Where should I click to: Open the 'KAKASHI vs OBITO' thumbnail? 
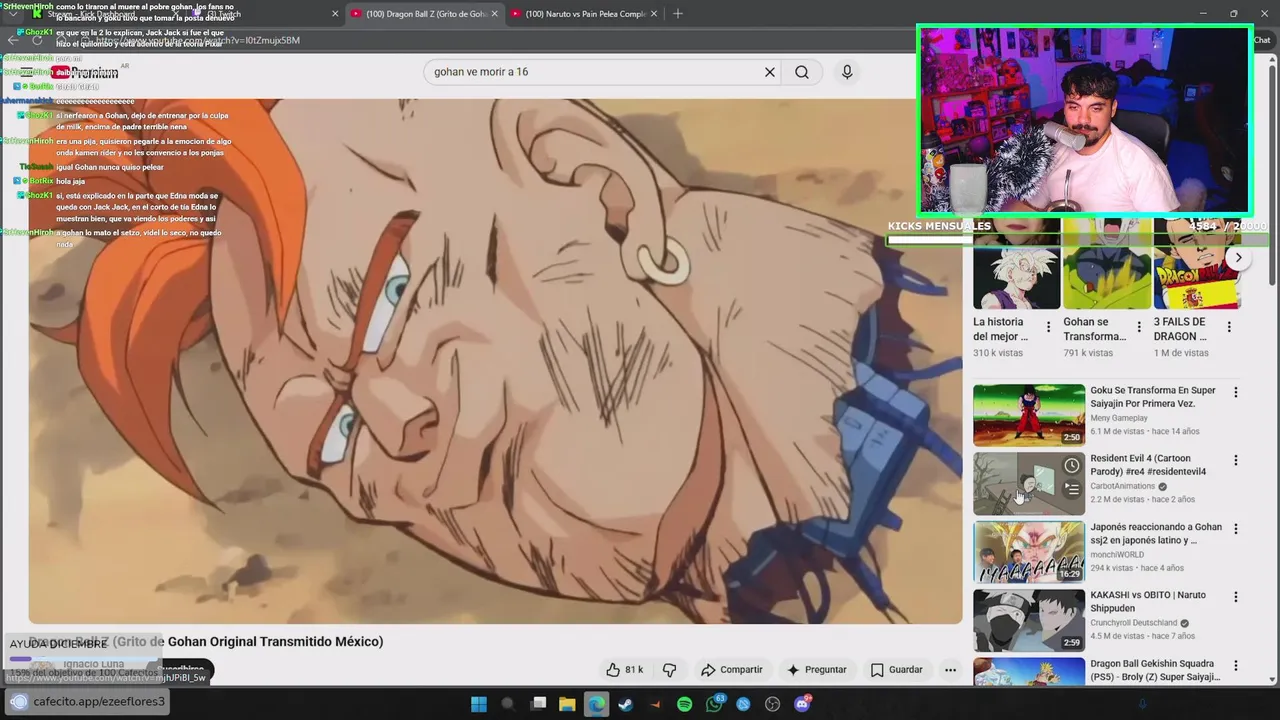(1029, 620)
